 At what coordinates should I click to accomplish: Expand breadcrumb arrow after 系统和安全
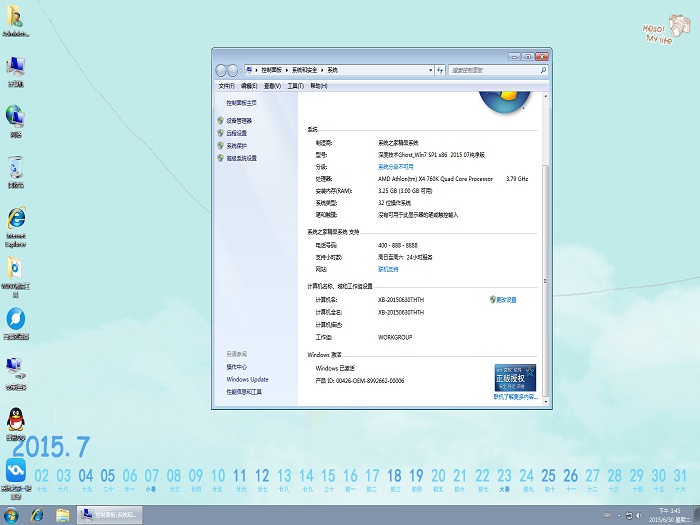(x=324, y=70)
